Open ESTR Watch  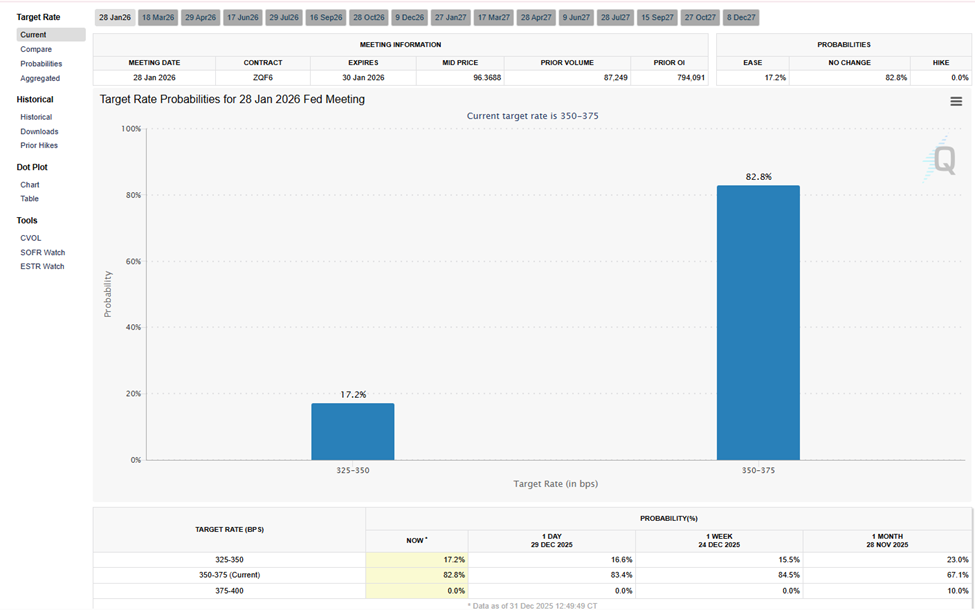(41, 266)
